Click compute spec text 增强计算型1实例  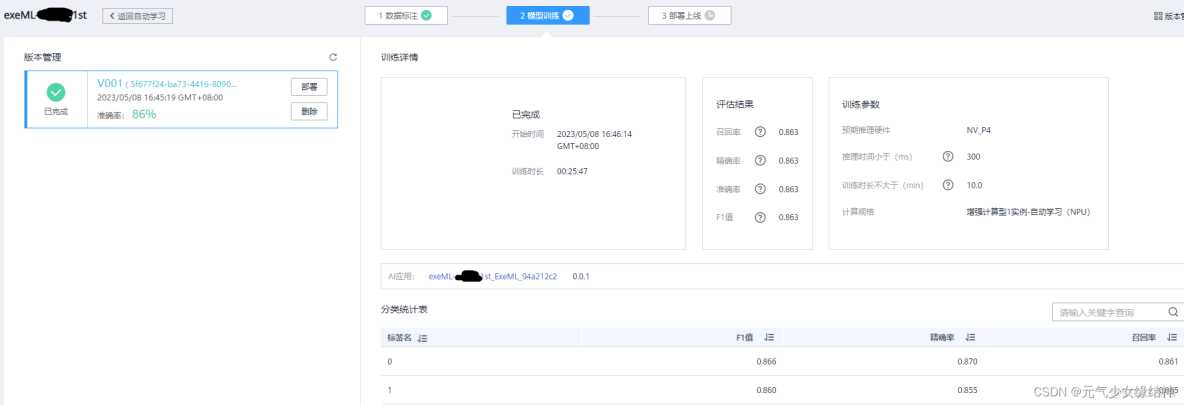1028,212
